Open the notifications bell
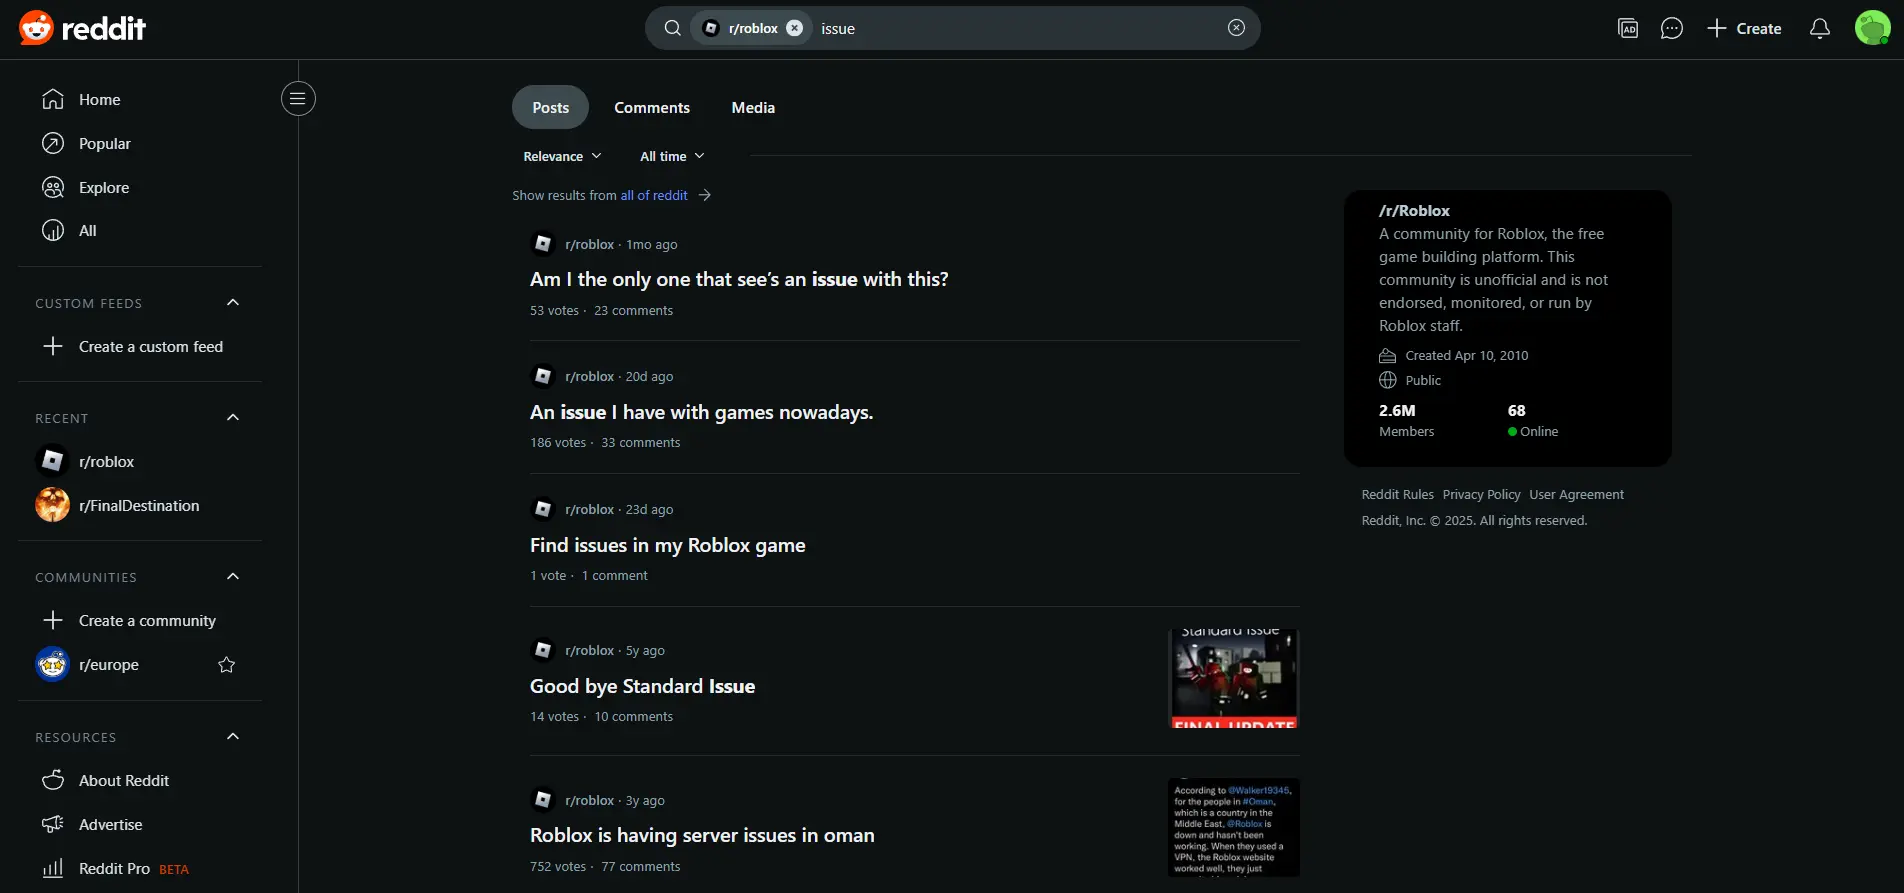 pos(1820,28)
